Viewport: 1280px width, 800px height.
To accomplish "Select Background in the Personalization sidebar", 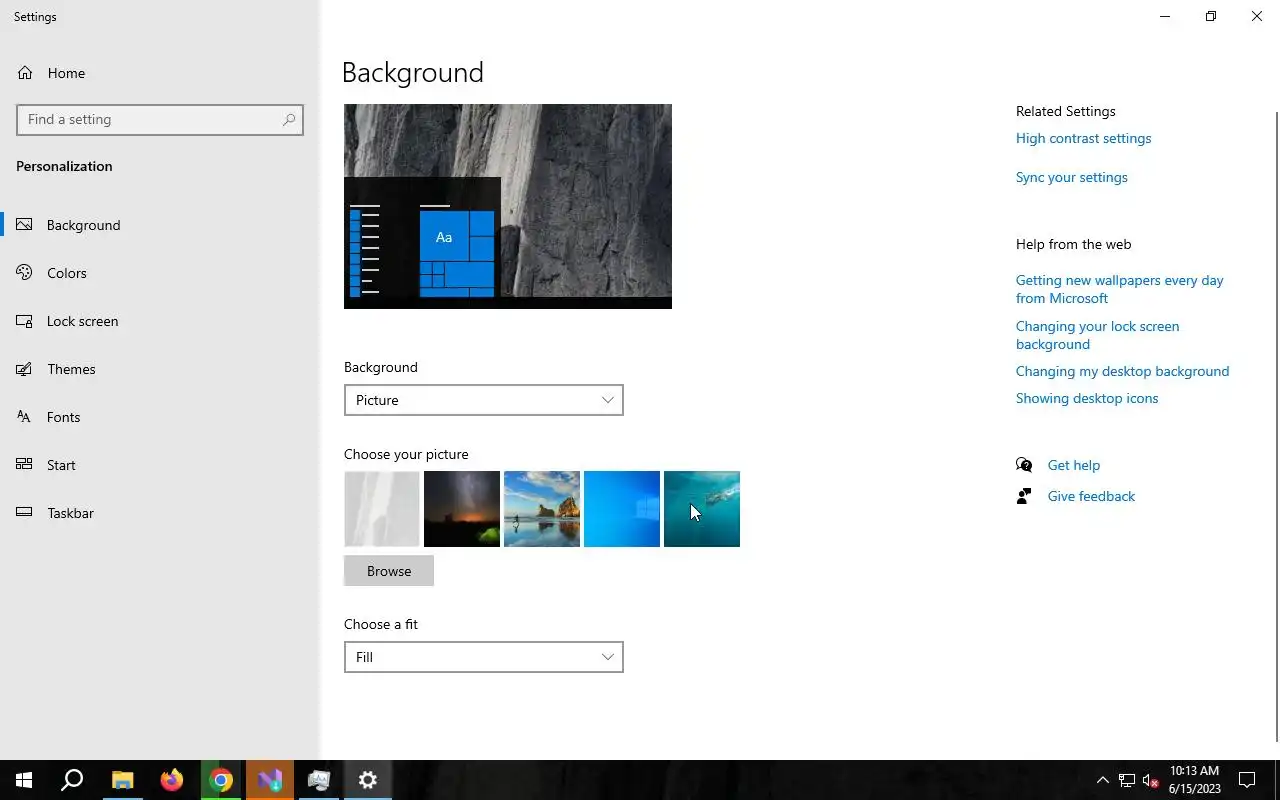I will coord(160,225).
